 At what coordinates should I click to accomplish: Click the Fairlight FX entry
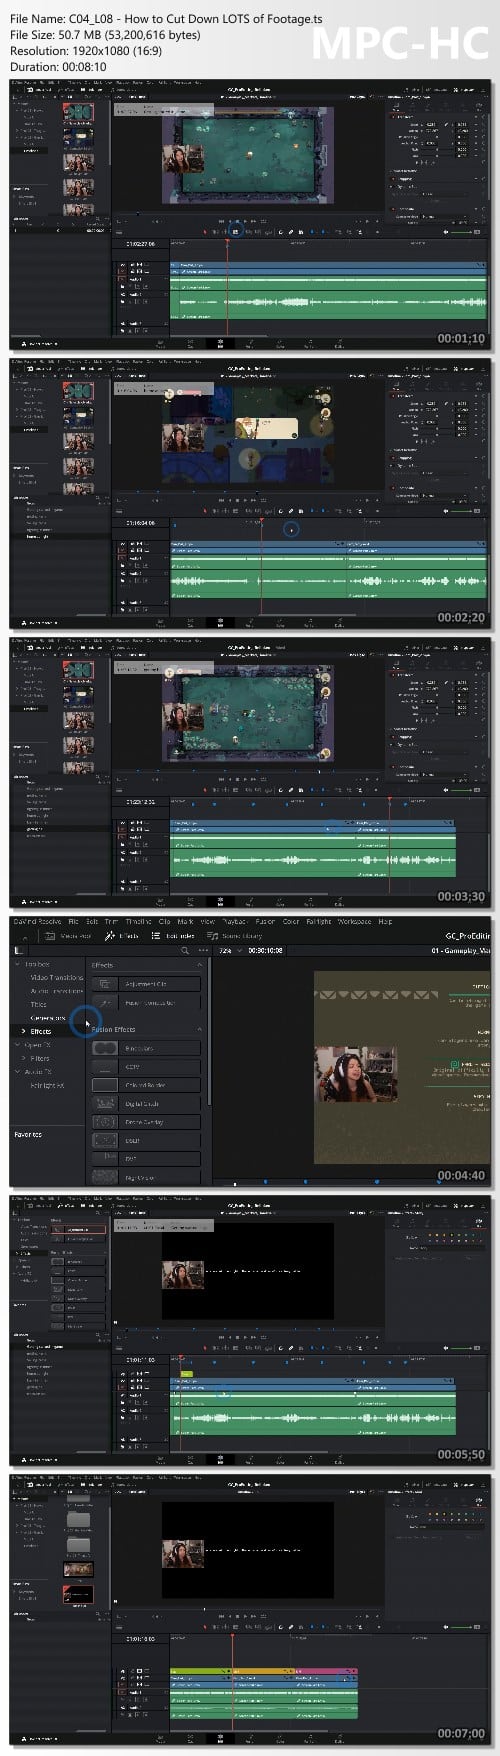(x=46, y=1085)
